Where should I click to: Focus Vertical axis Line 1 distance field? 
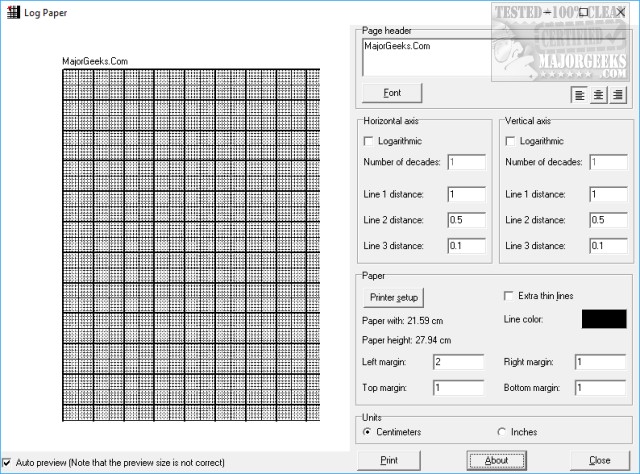point(609,194)
